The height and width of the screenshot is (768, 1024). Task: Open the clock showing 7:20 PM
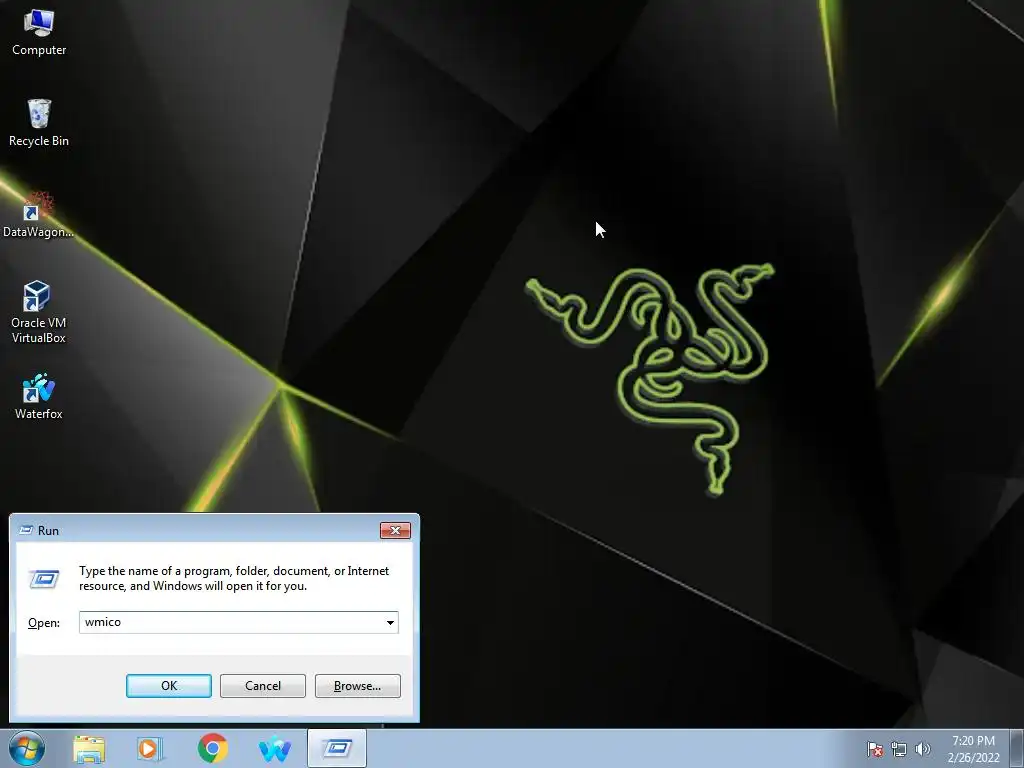point(973,749)
